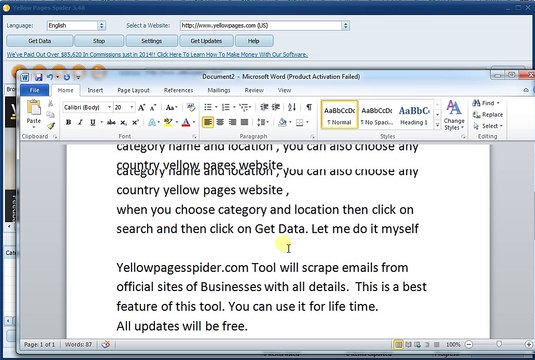Image resolution: width=535 pixels, height=360 pixels.
Task: Click the Shading paint bucket icon
Action: click(x=282, y=122)
